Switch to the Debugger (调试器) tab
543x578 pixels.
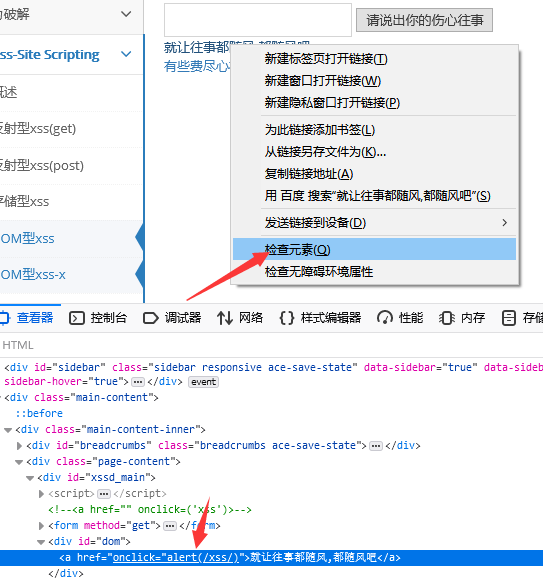172,318
